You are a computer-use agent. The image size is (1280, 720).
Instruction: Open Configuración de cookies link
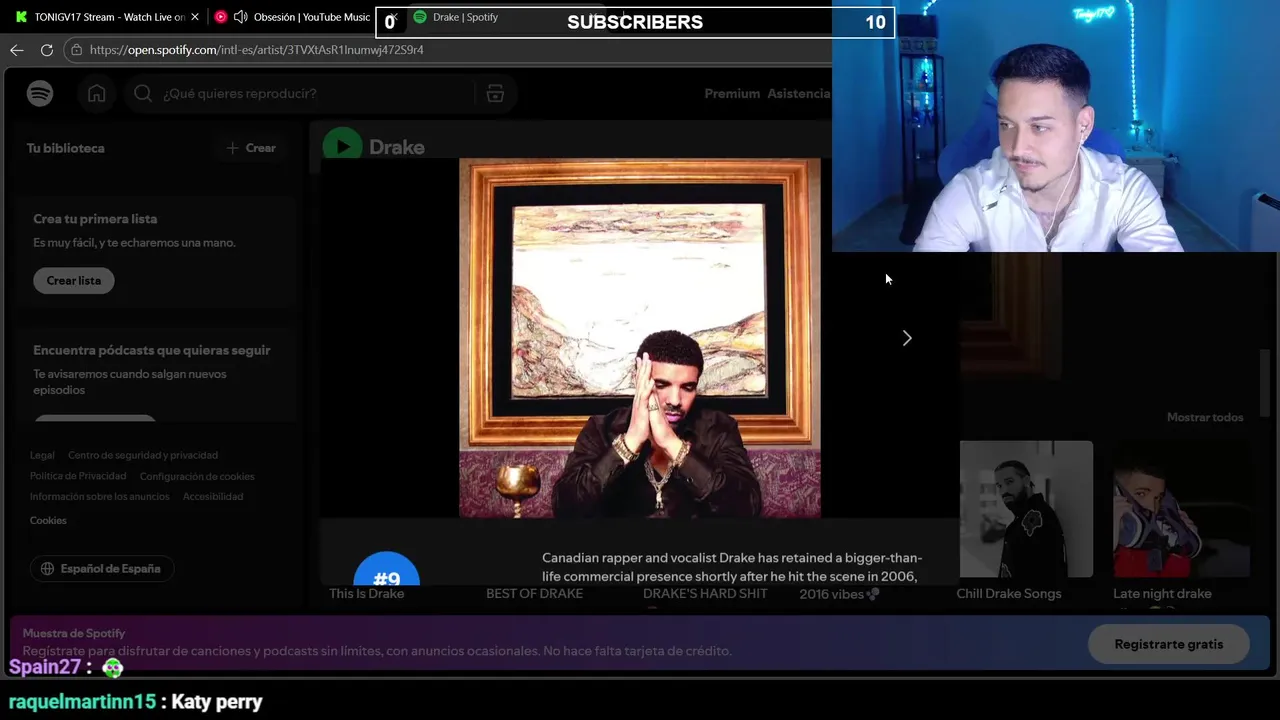(197, 476)
